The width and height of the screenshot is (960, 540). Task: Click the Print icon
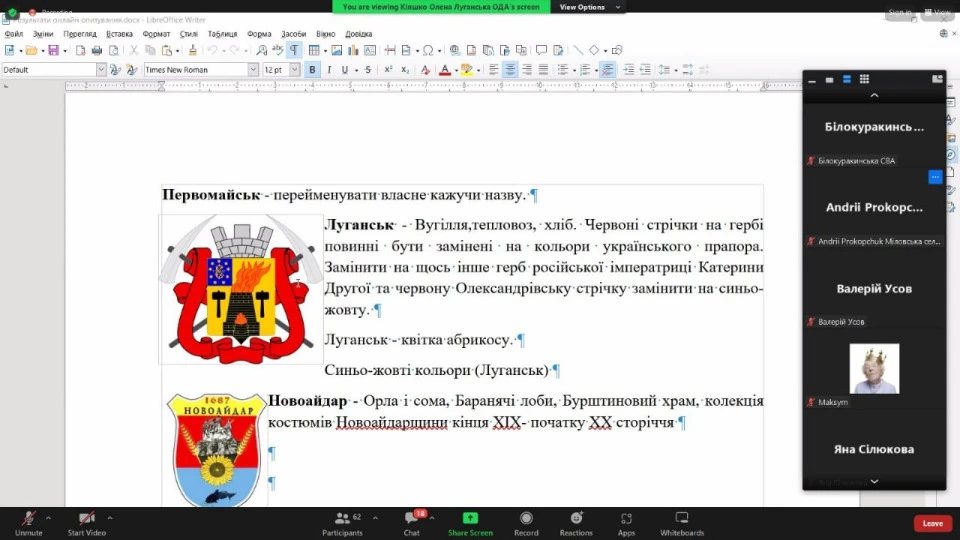click(x=97, y=50)
